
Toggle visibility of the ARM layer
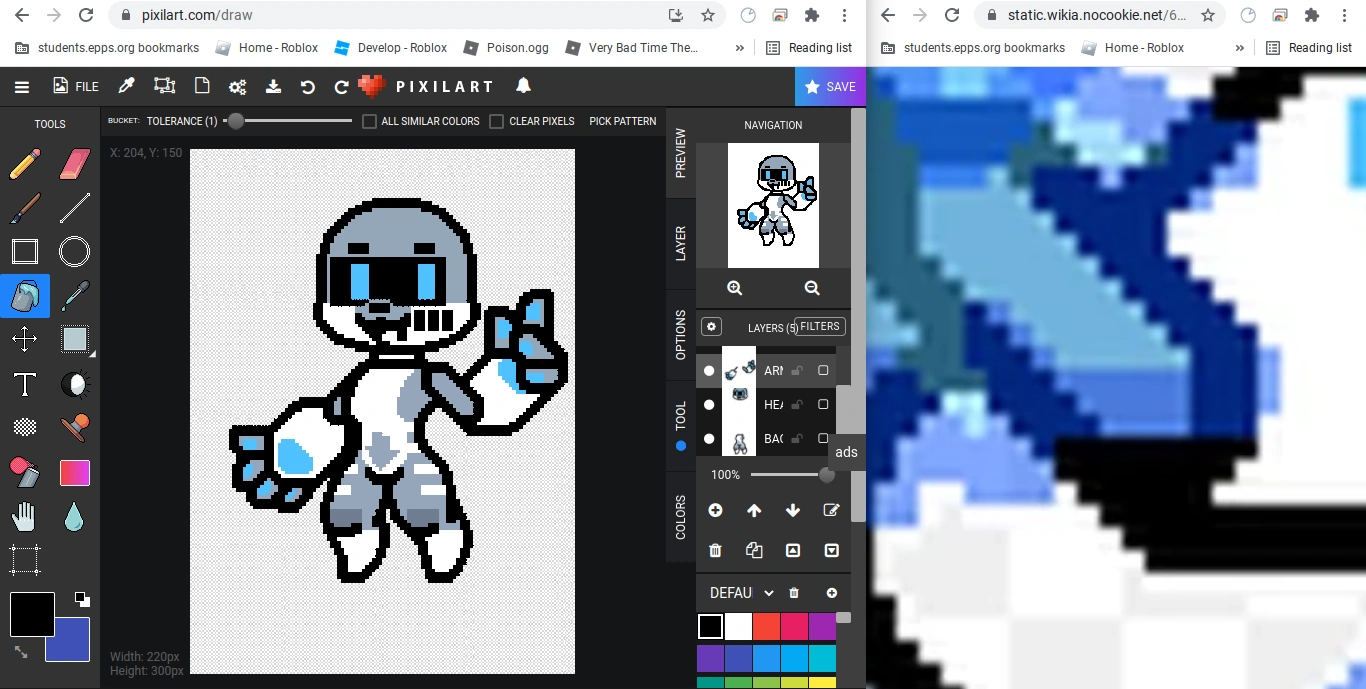[709, 370]
